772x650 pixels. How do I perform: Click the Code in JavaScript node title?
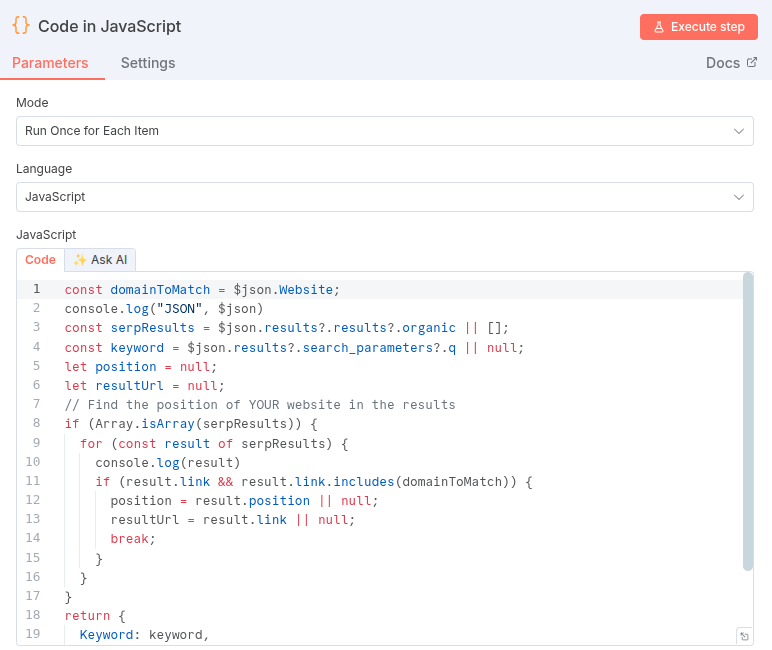pos(110,27)
